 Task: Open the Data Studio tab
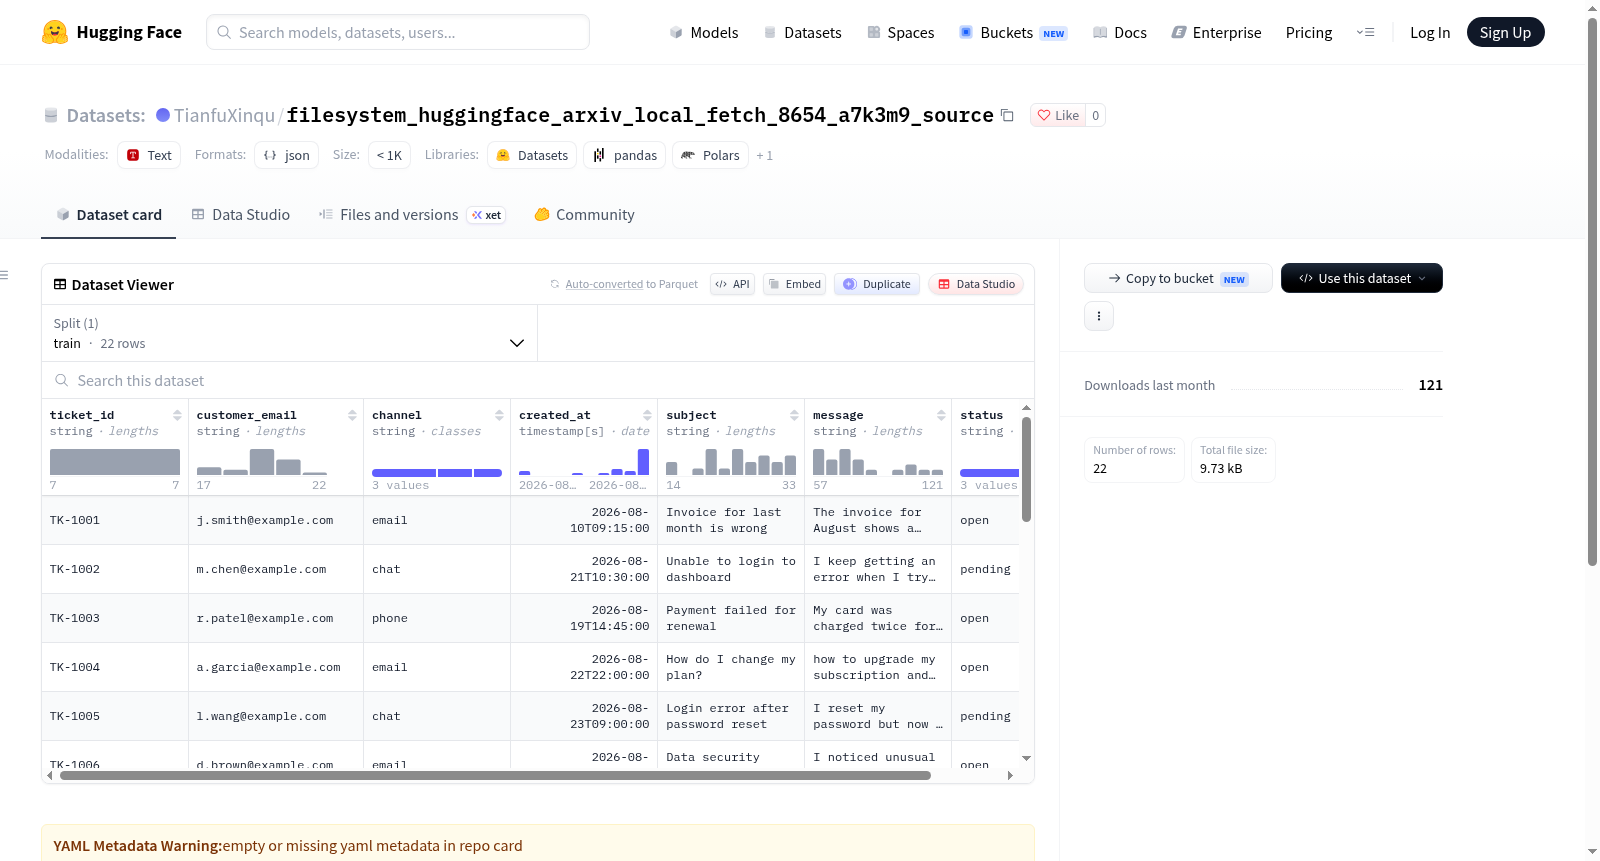click(241, 215)
